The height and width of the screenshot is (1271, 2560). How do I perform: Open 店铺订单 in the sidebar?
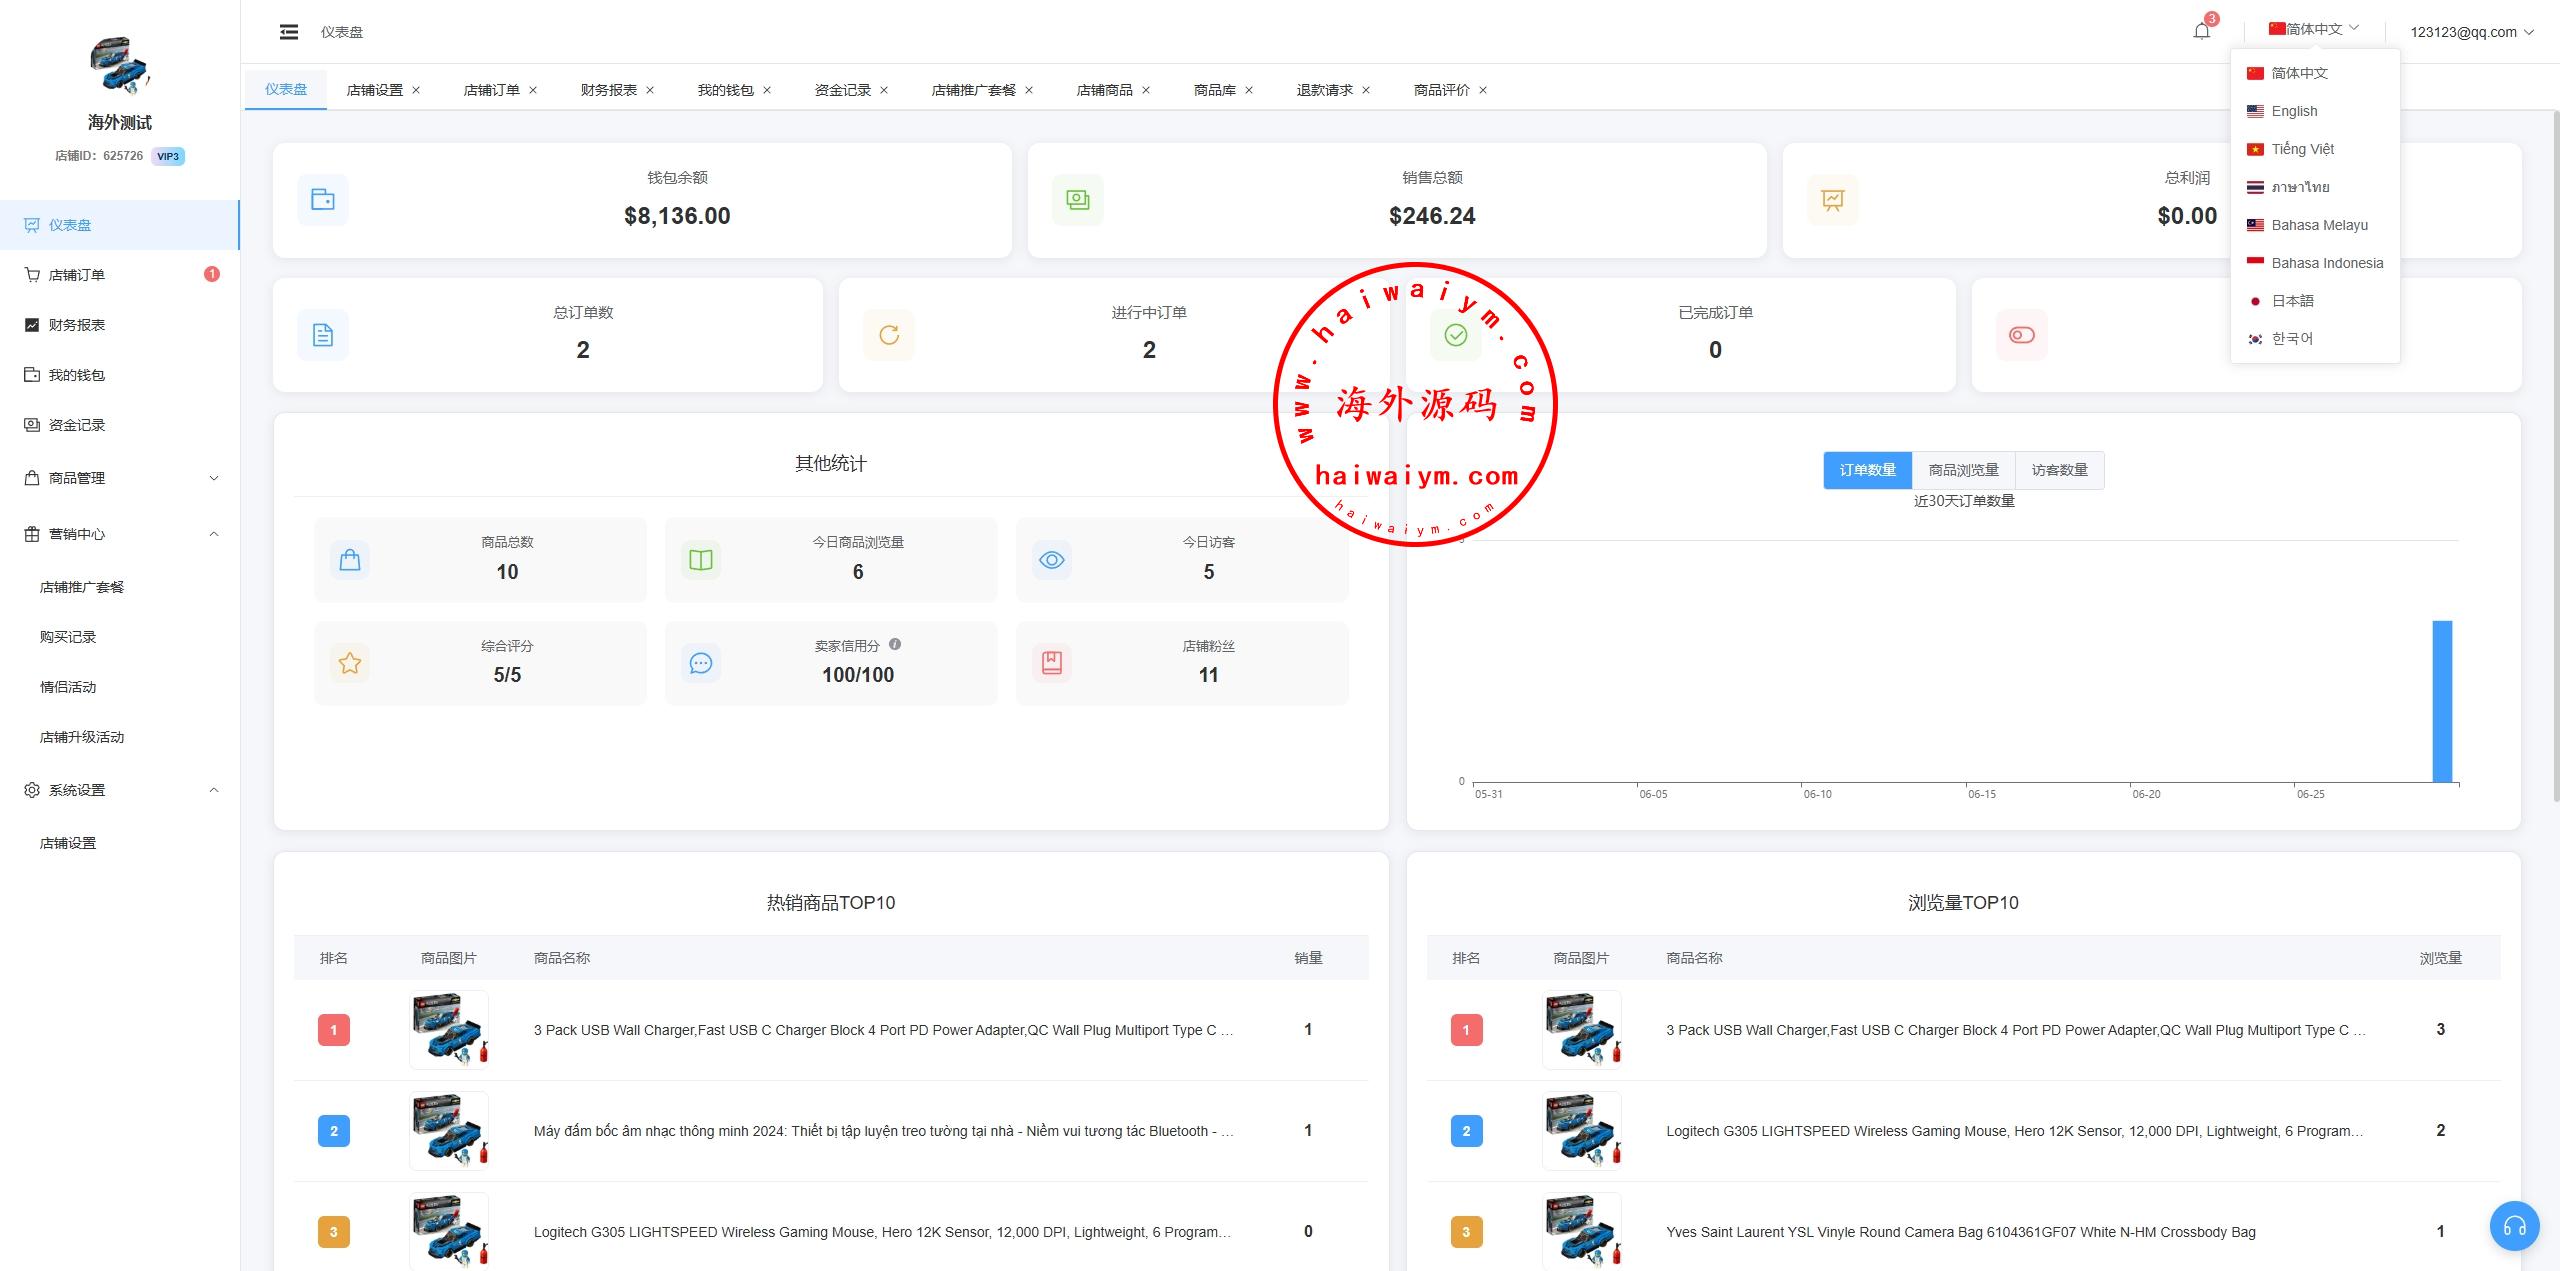(77, 275)
